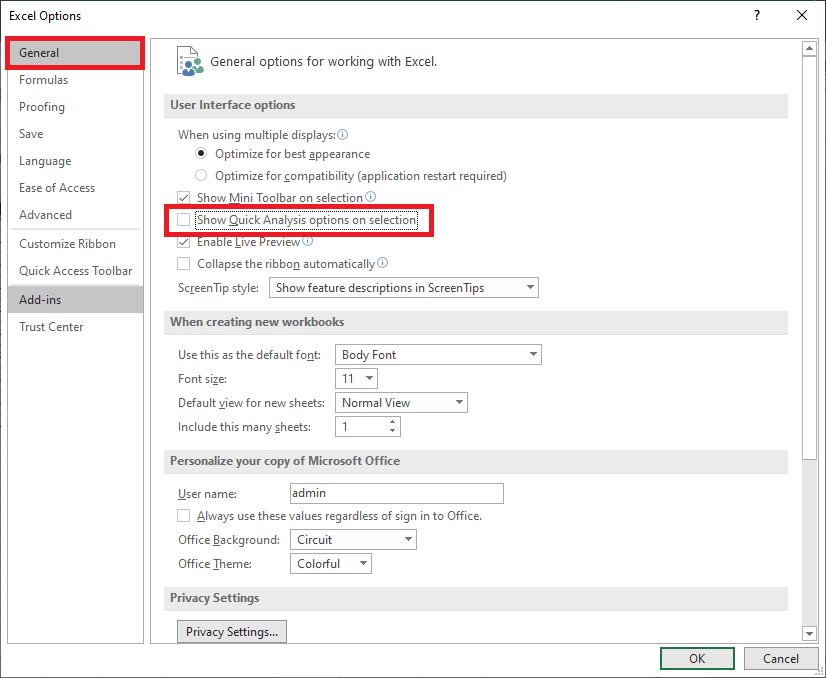Image resolution: width=826 pixels, height=678 pixels.
Task: Decrease the number of sheets with down arrow
Action: tap(392, 431)
